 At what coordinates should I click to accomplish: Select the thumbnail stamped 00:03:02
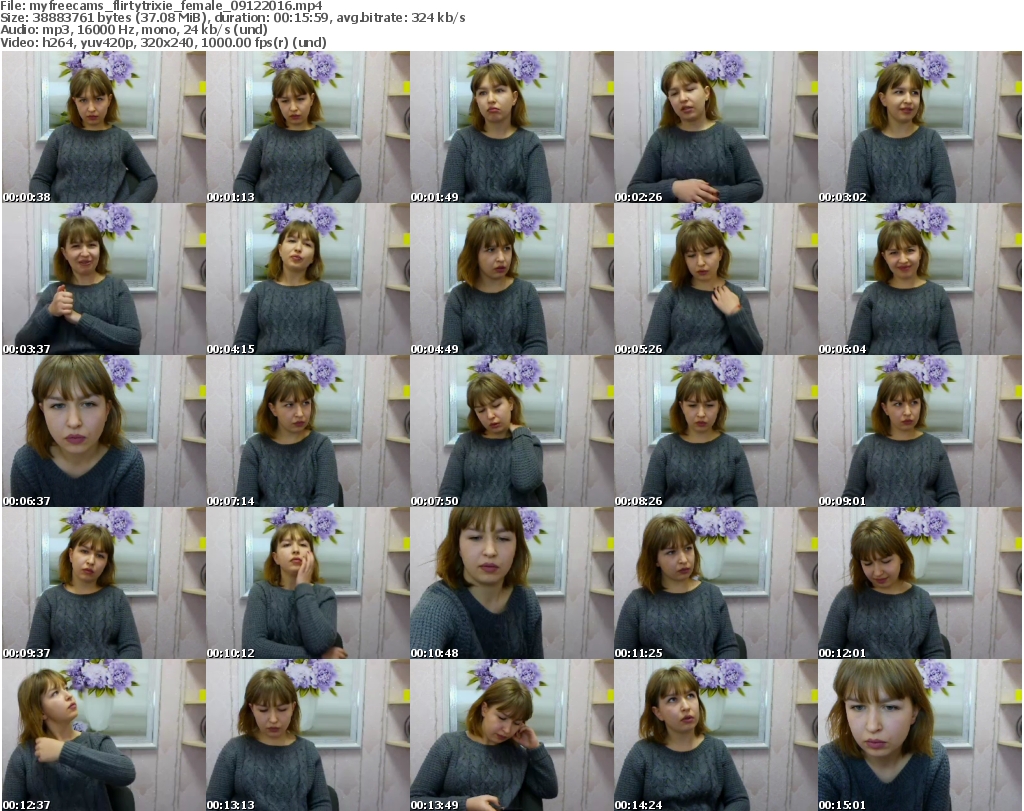[x=920, y=127]
